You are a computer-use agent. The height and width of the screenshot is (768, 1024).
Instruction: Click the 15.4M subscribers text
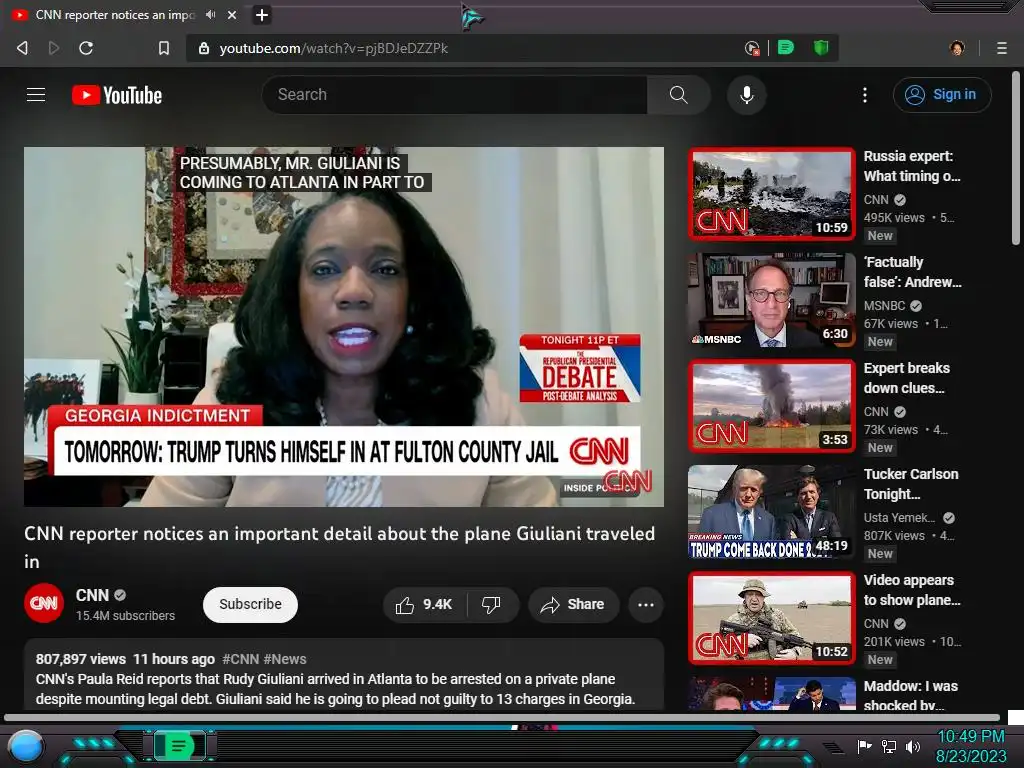(125, 616)
